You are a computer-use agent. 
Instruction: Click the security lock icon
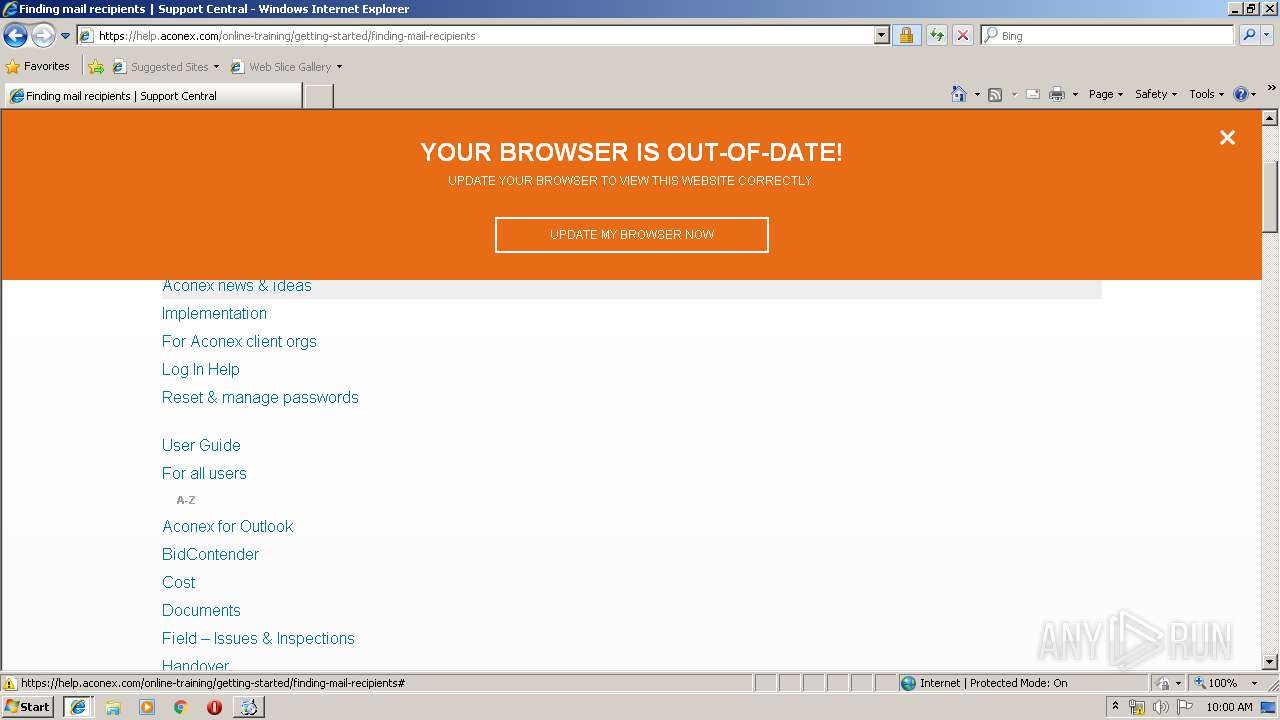[906, 35]
